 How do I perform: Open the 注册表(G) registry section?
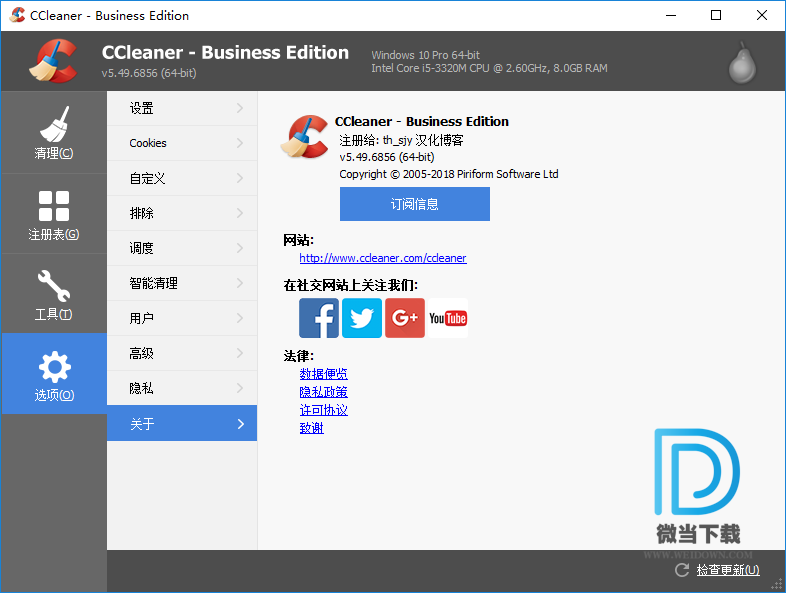(54, 215)
